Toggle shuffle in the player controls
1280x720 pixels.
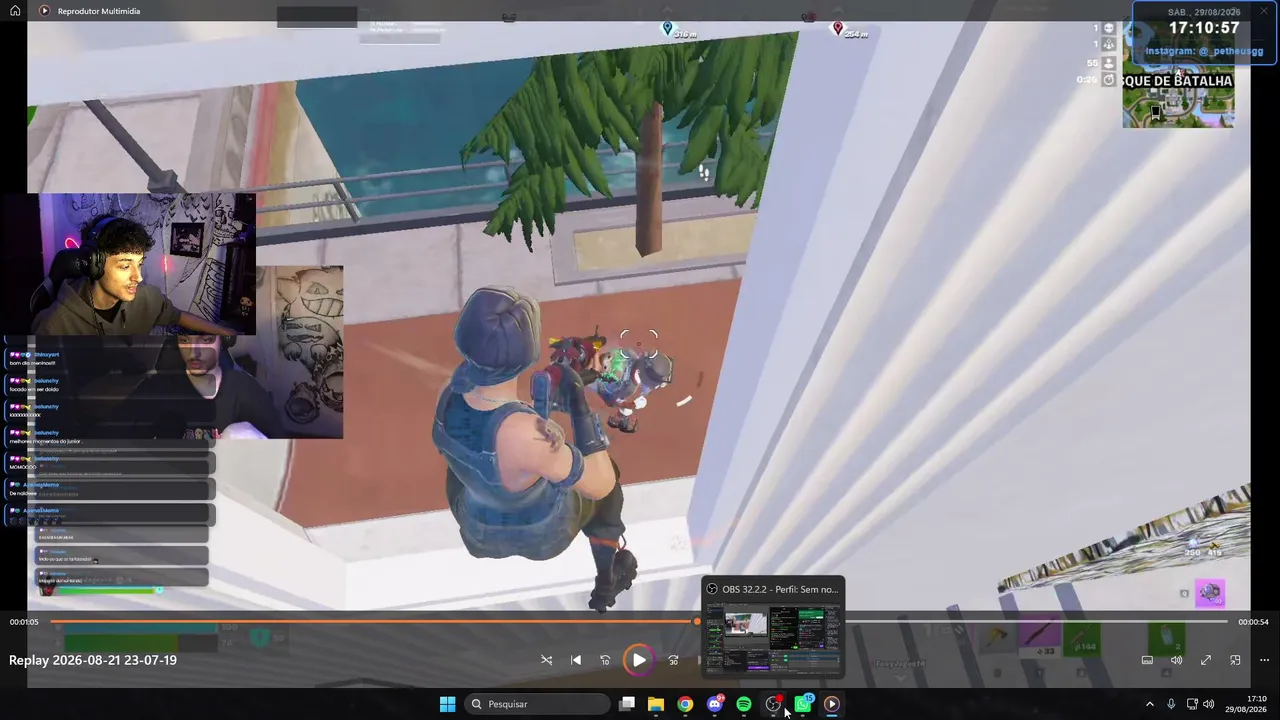[546, 660]
